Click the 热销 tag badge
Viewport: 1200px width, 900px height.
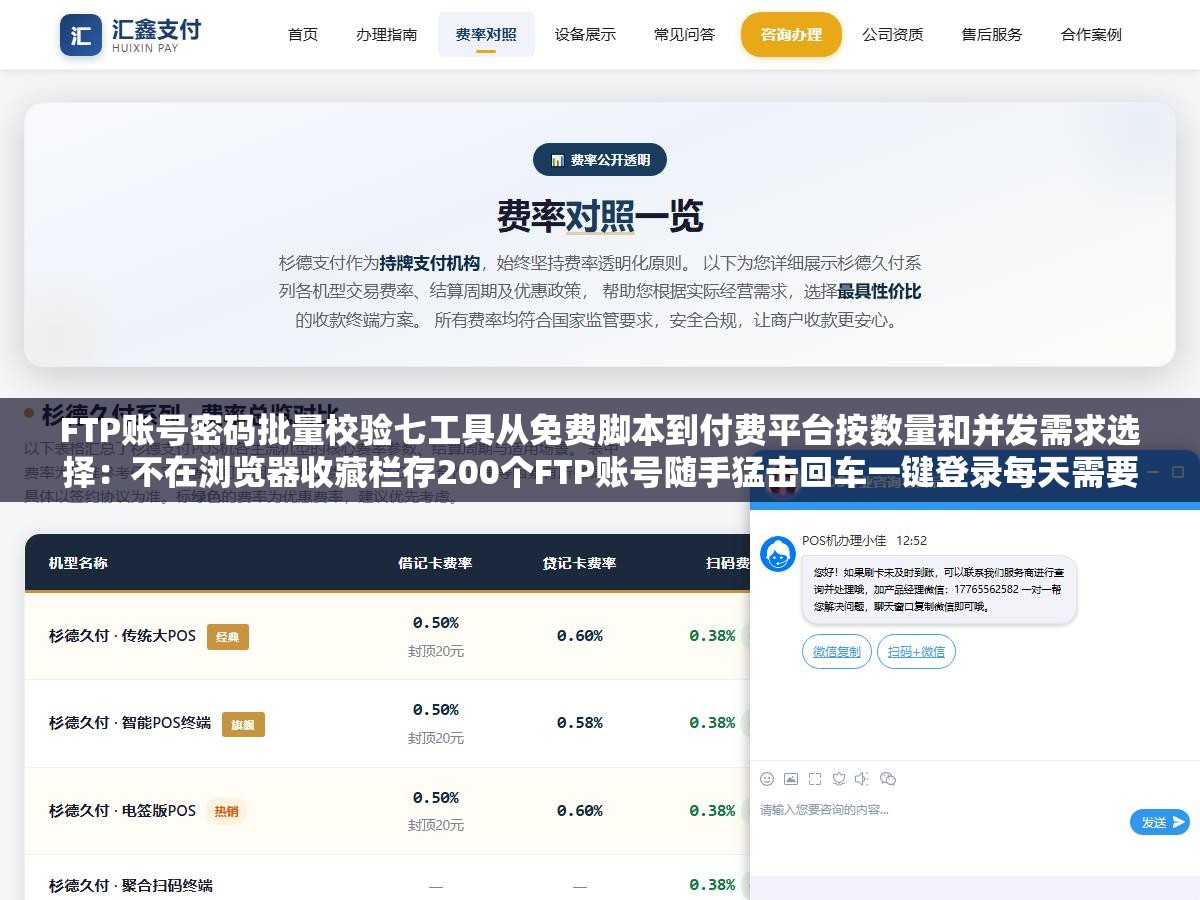227,811
